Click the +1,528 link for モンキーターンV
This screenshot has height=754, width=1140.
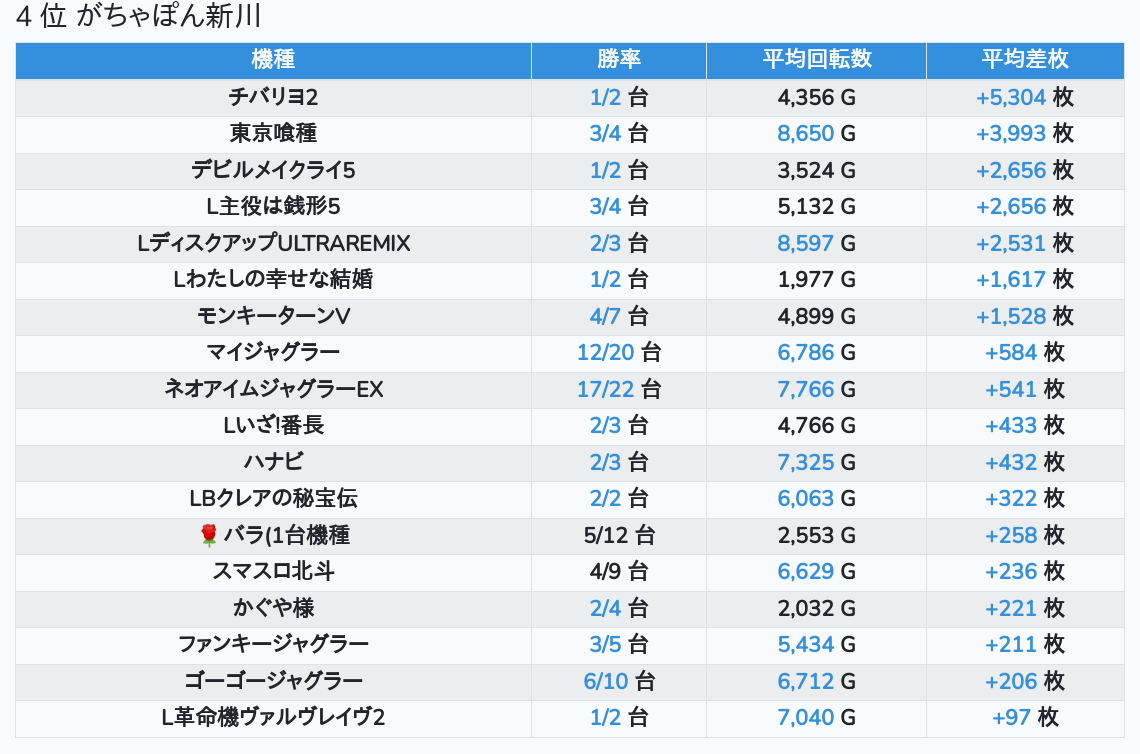click(x=1011, y=316)
